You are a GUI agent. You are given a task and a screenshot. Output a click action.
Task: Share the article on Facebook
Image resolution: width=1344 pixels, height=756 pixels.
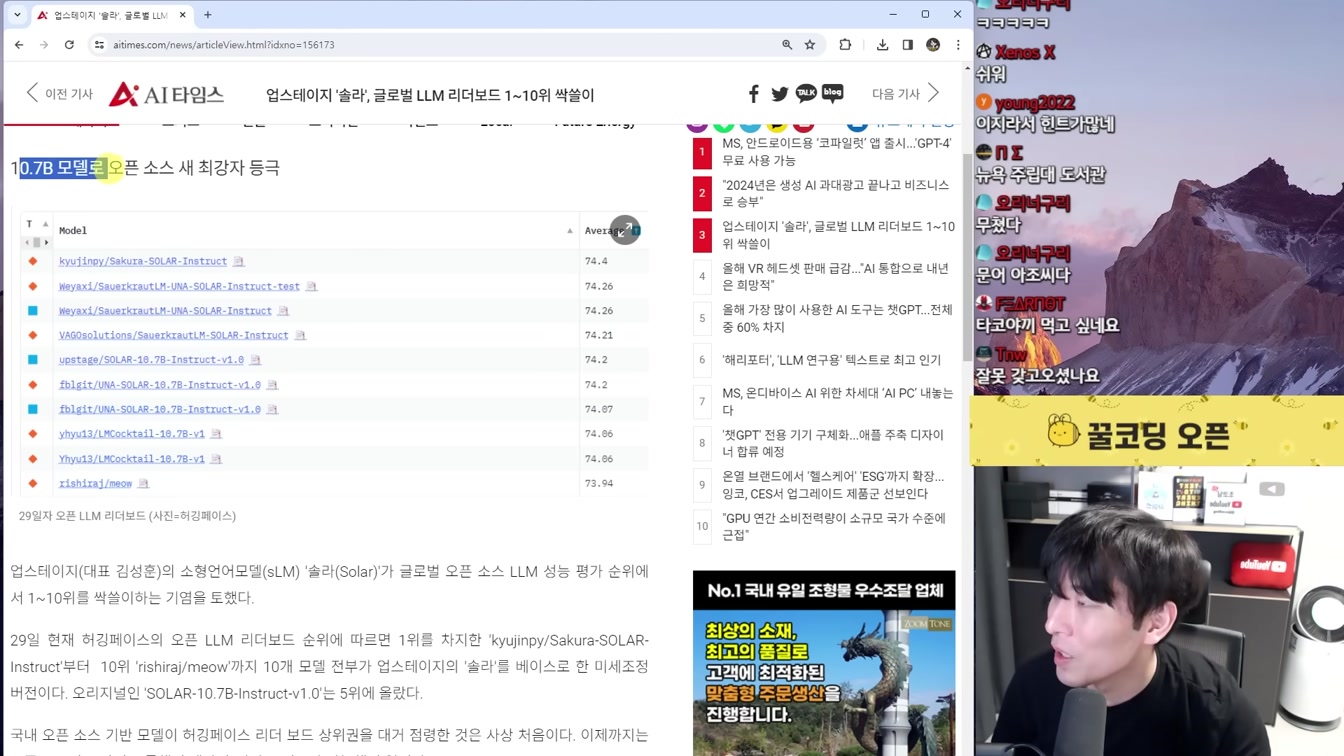[x=753, y=94]
